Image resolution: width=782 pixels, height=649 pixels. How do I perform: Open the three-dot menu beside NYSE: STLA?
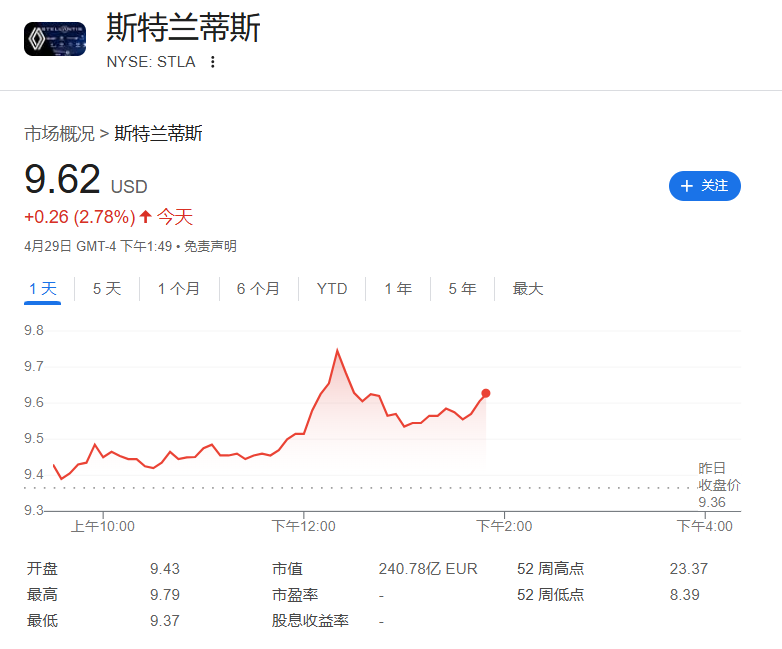coord(213,62)
